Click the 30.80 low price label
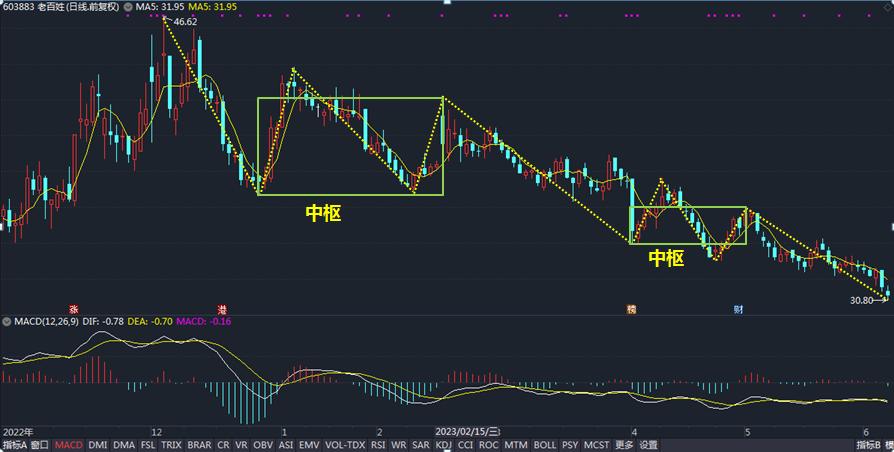Image resolution: width=894 pixels, height=452 pixels. (x=861, y=300)
